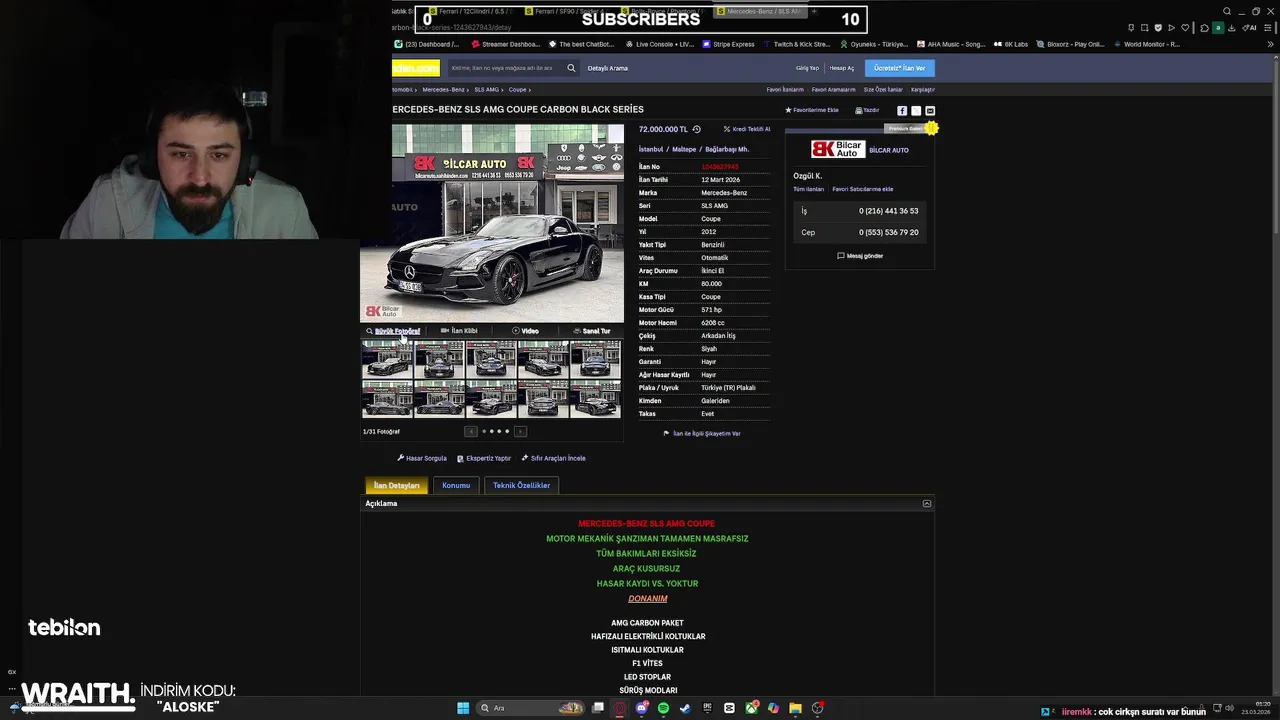Open Discord from taskbar
The image size is (1280, 720).
[641, 708]
